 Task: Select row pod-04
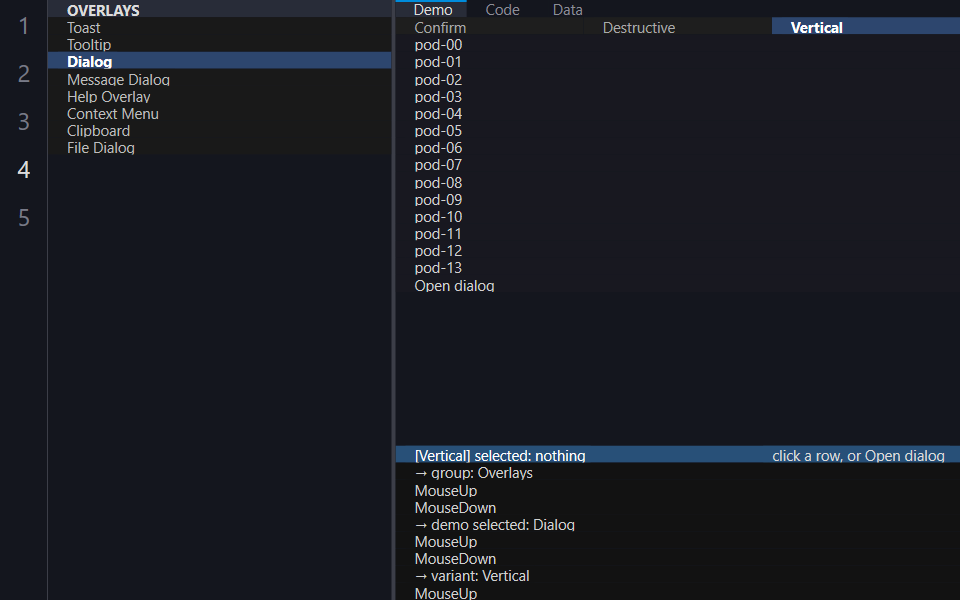coord(678,114)
